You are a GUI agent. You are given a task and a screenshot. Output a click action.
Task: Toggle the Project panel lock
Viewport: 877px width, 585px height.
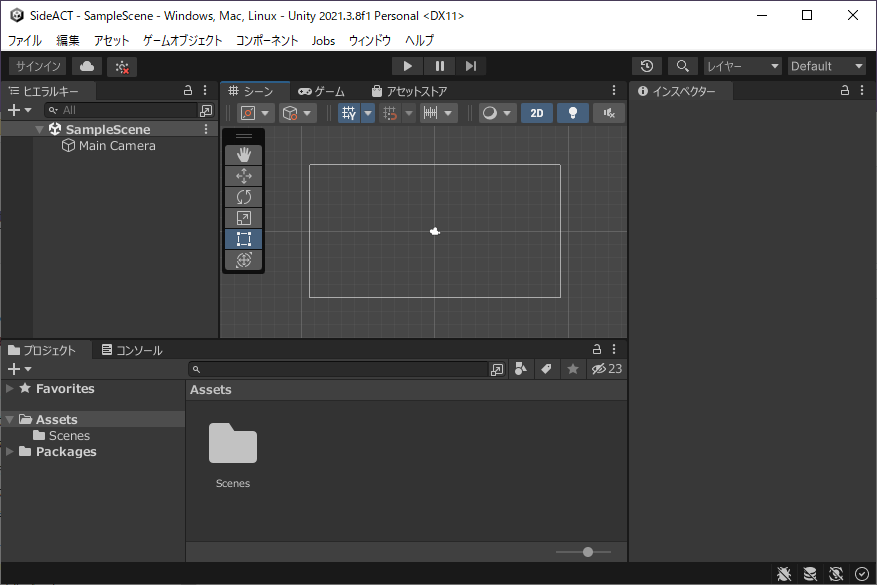[597, 349]
